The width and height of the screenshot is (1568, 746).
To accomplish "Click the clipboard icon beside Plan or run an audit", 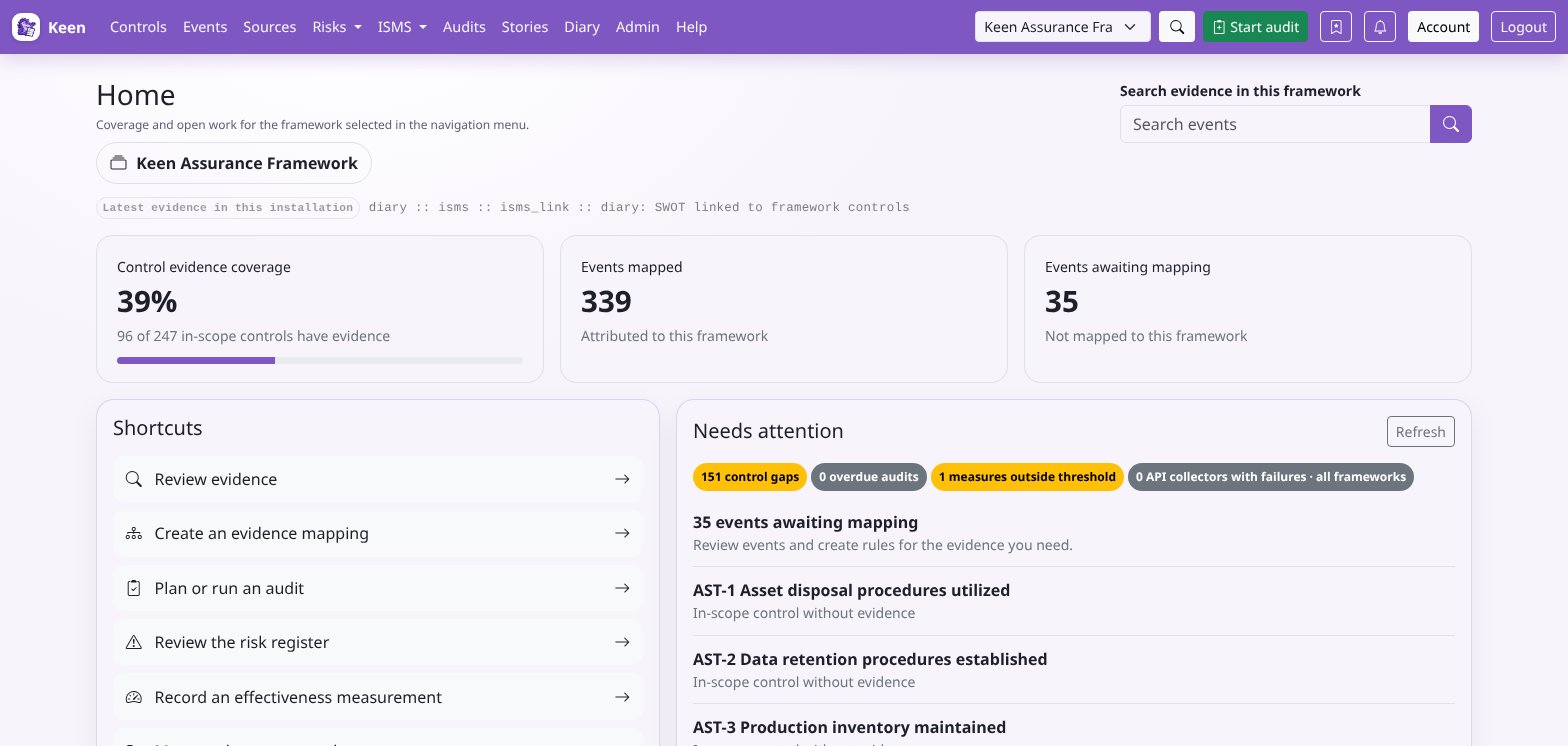I will pos(133,588).
